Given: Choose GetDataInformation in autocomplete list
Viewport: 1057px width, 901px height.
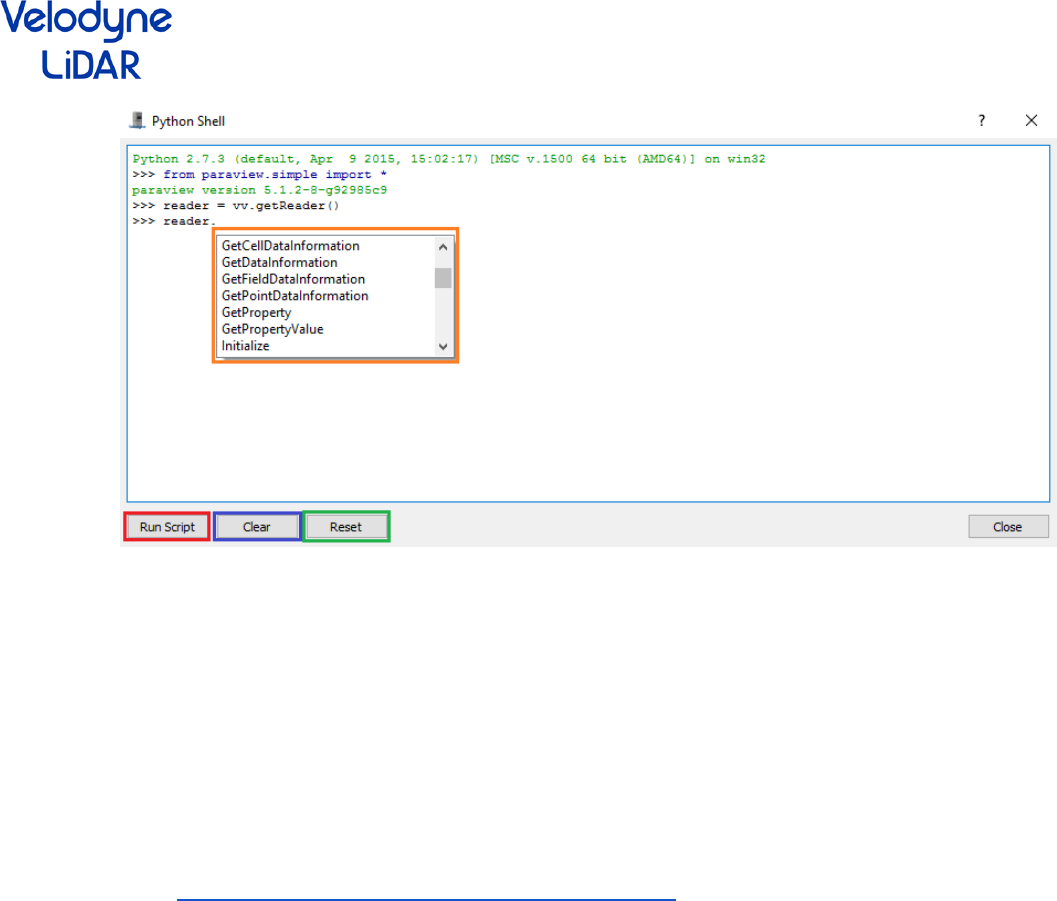Looking at the screenshot, I should coord(280,263).
